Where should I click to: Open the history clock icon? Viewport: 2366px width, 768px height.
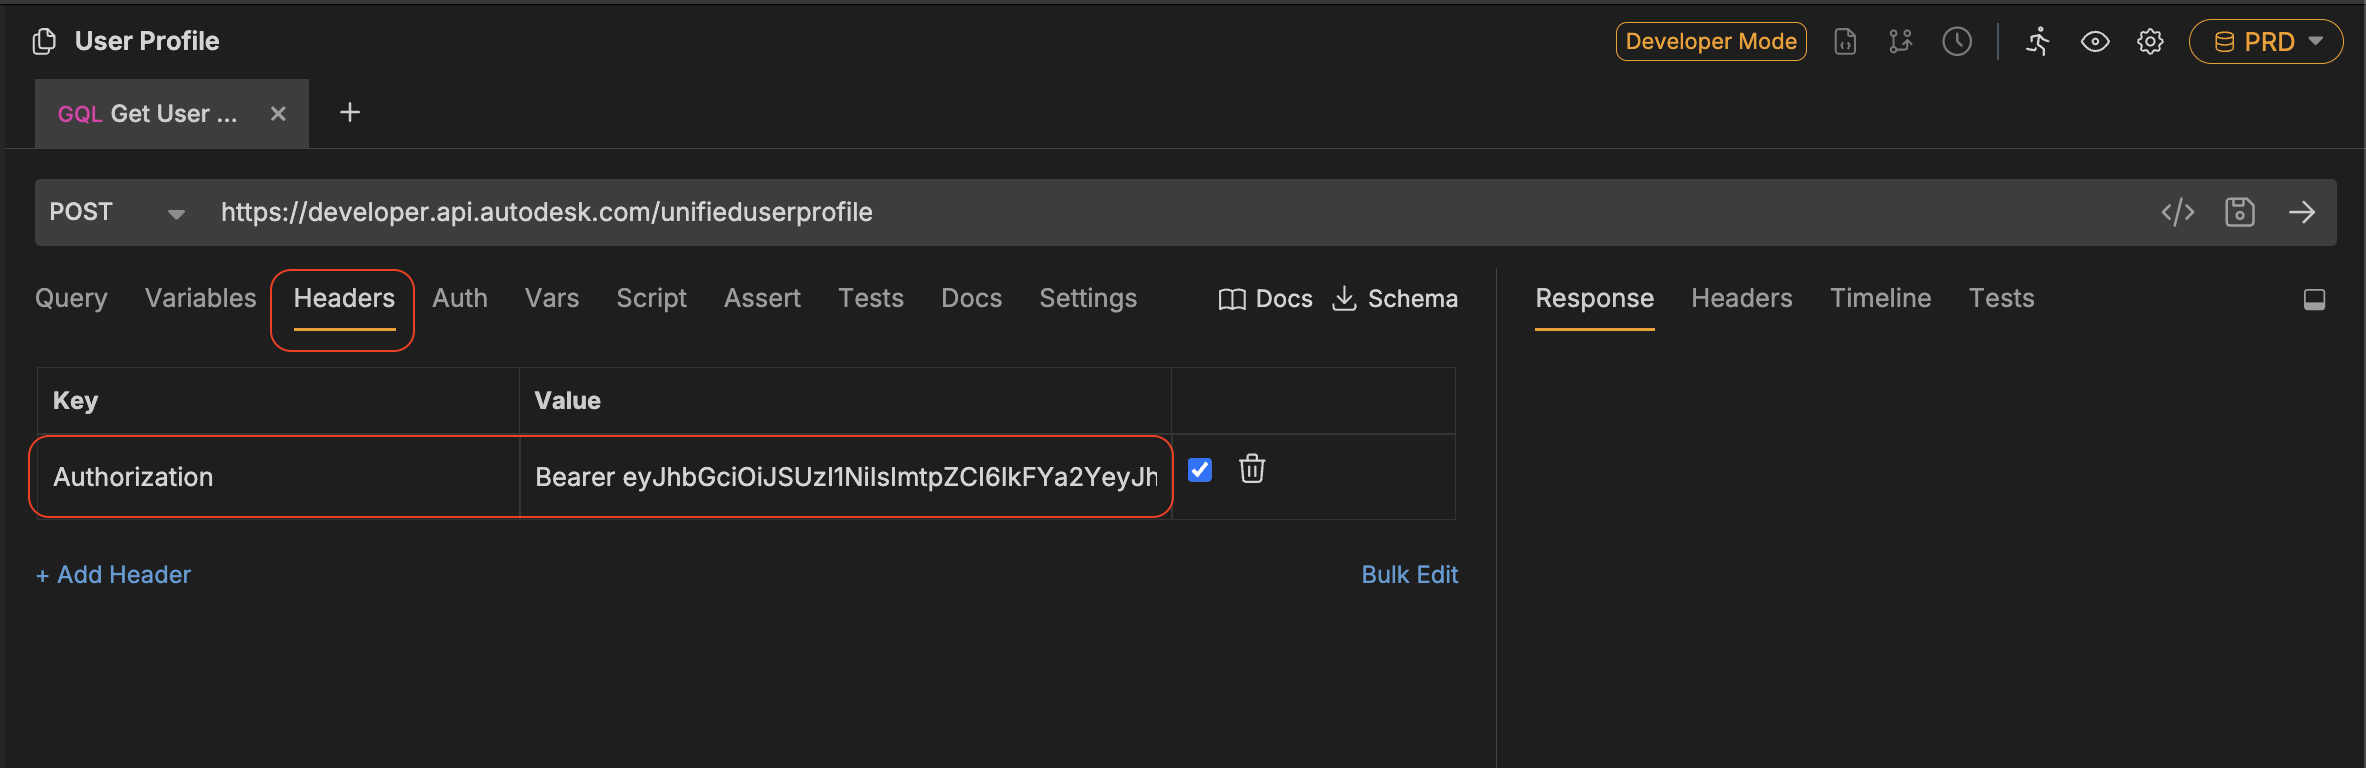1957,41
